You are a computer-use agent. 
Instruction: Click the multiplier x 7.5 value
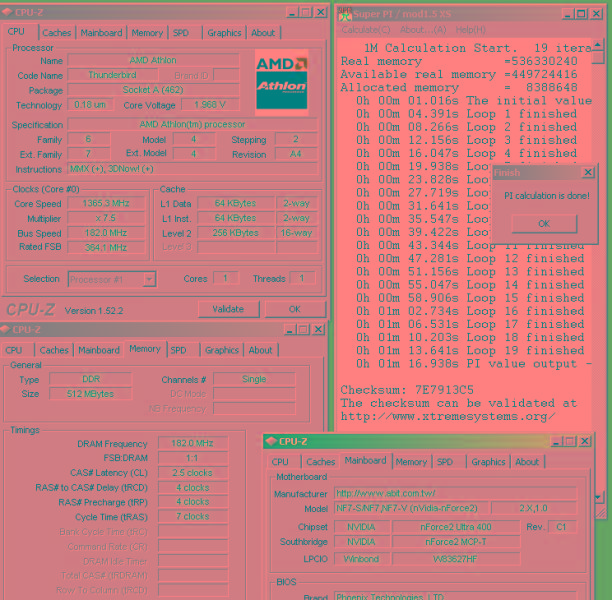click(106, 218)
